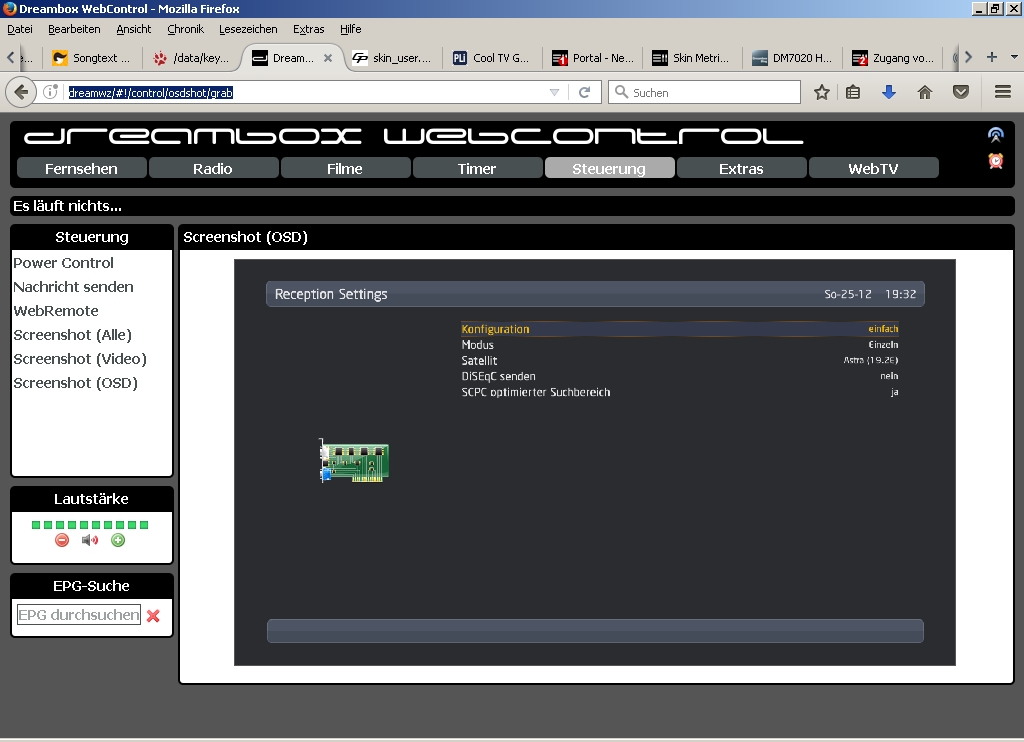Switch to the /data/key tab
The width and height of the screenshot is (1024, 742).
coord(191,58)
